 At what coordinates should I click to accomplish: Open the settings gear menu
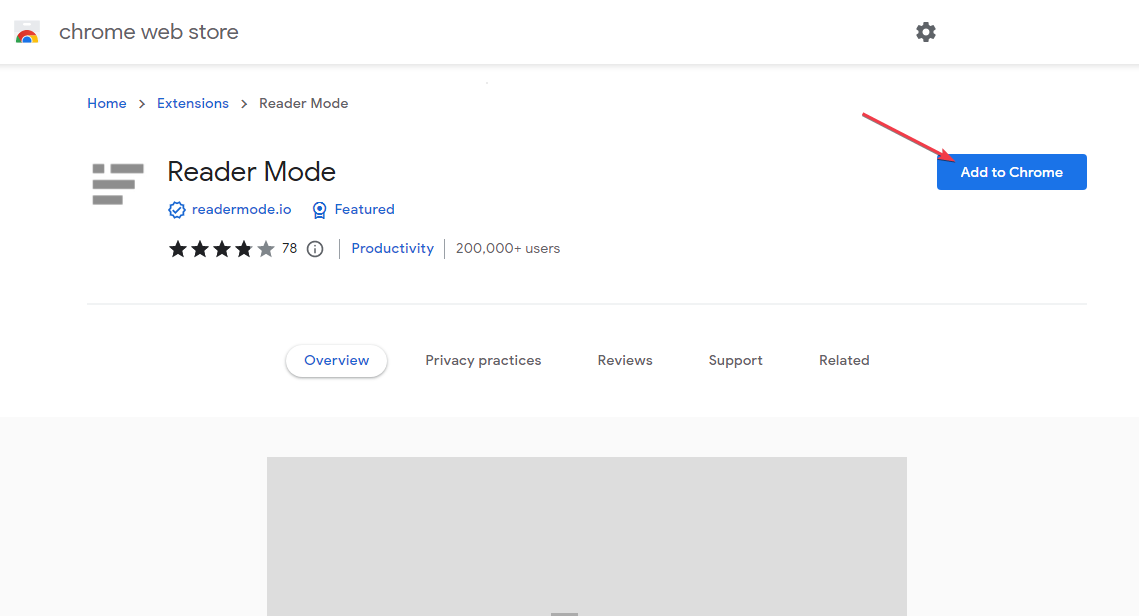pyautogui.click(x=926, y=32)
